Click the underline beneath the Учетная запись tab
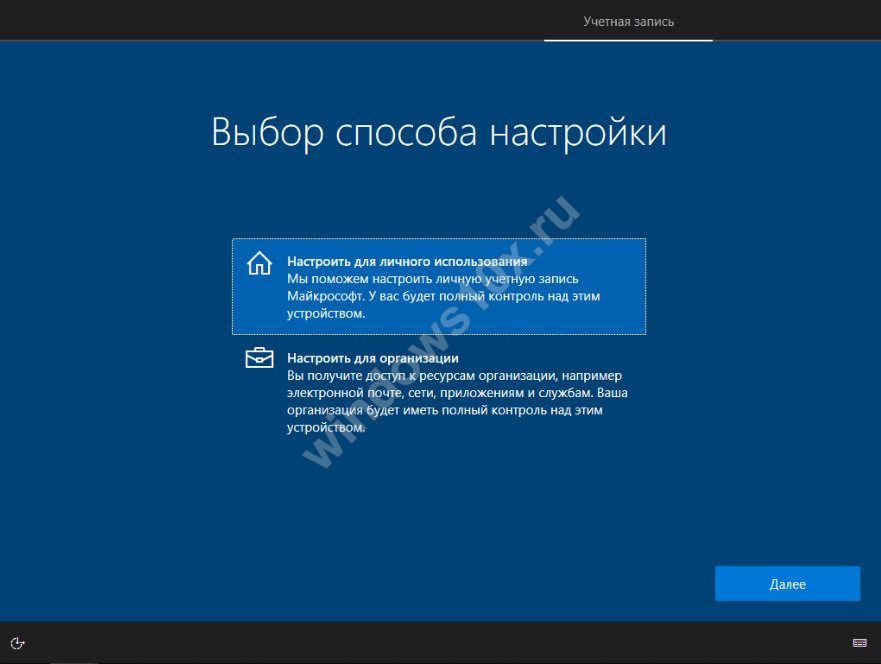 [628, 40]
